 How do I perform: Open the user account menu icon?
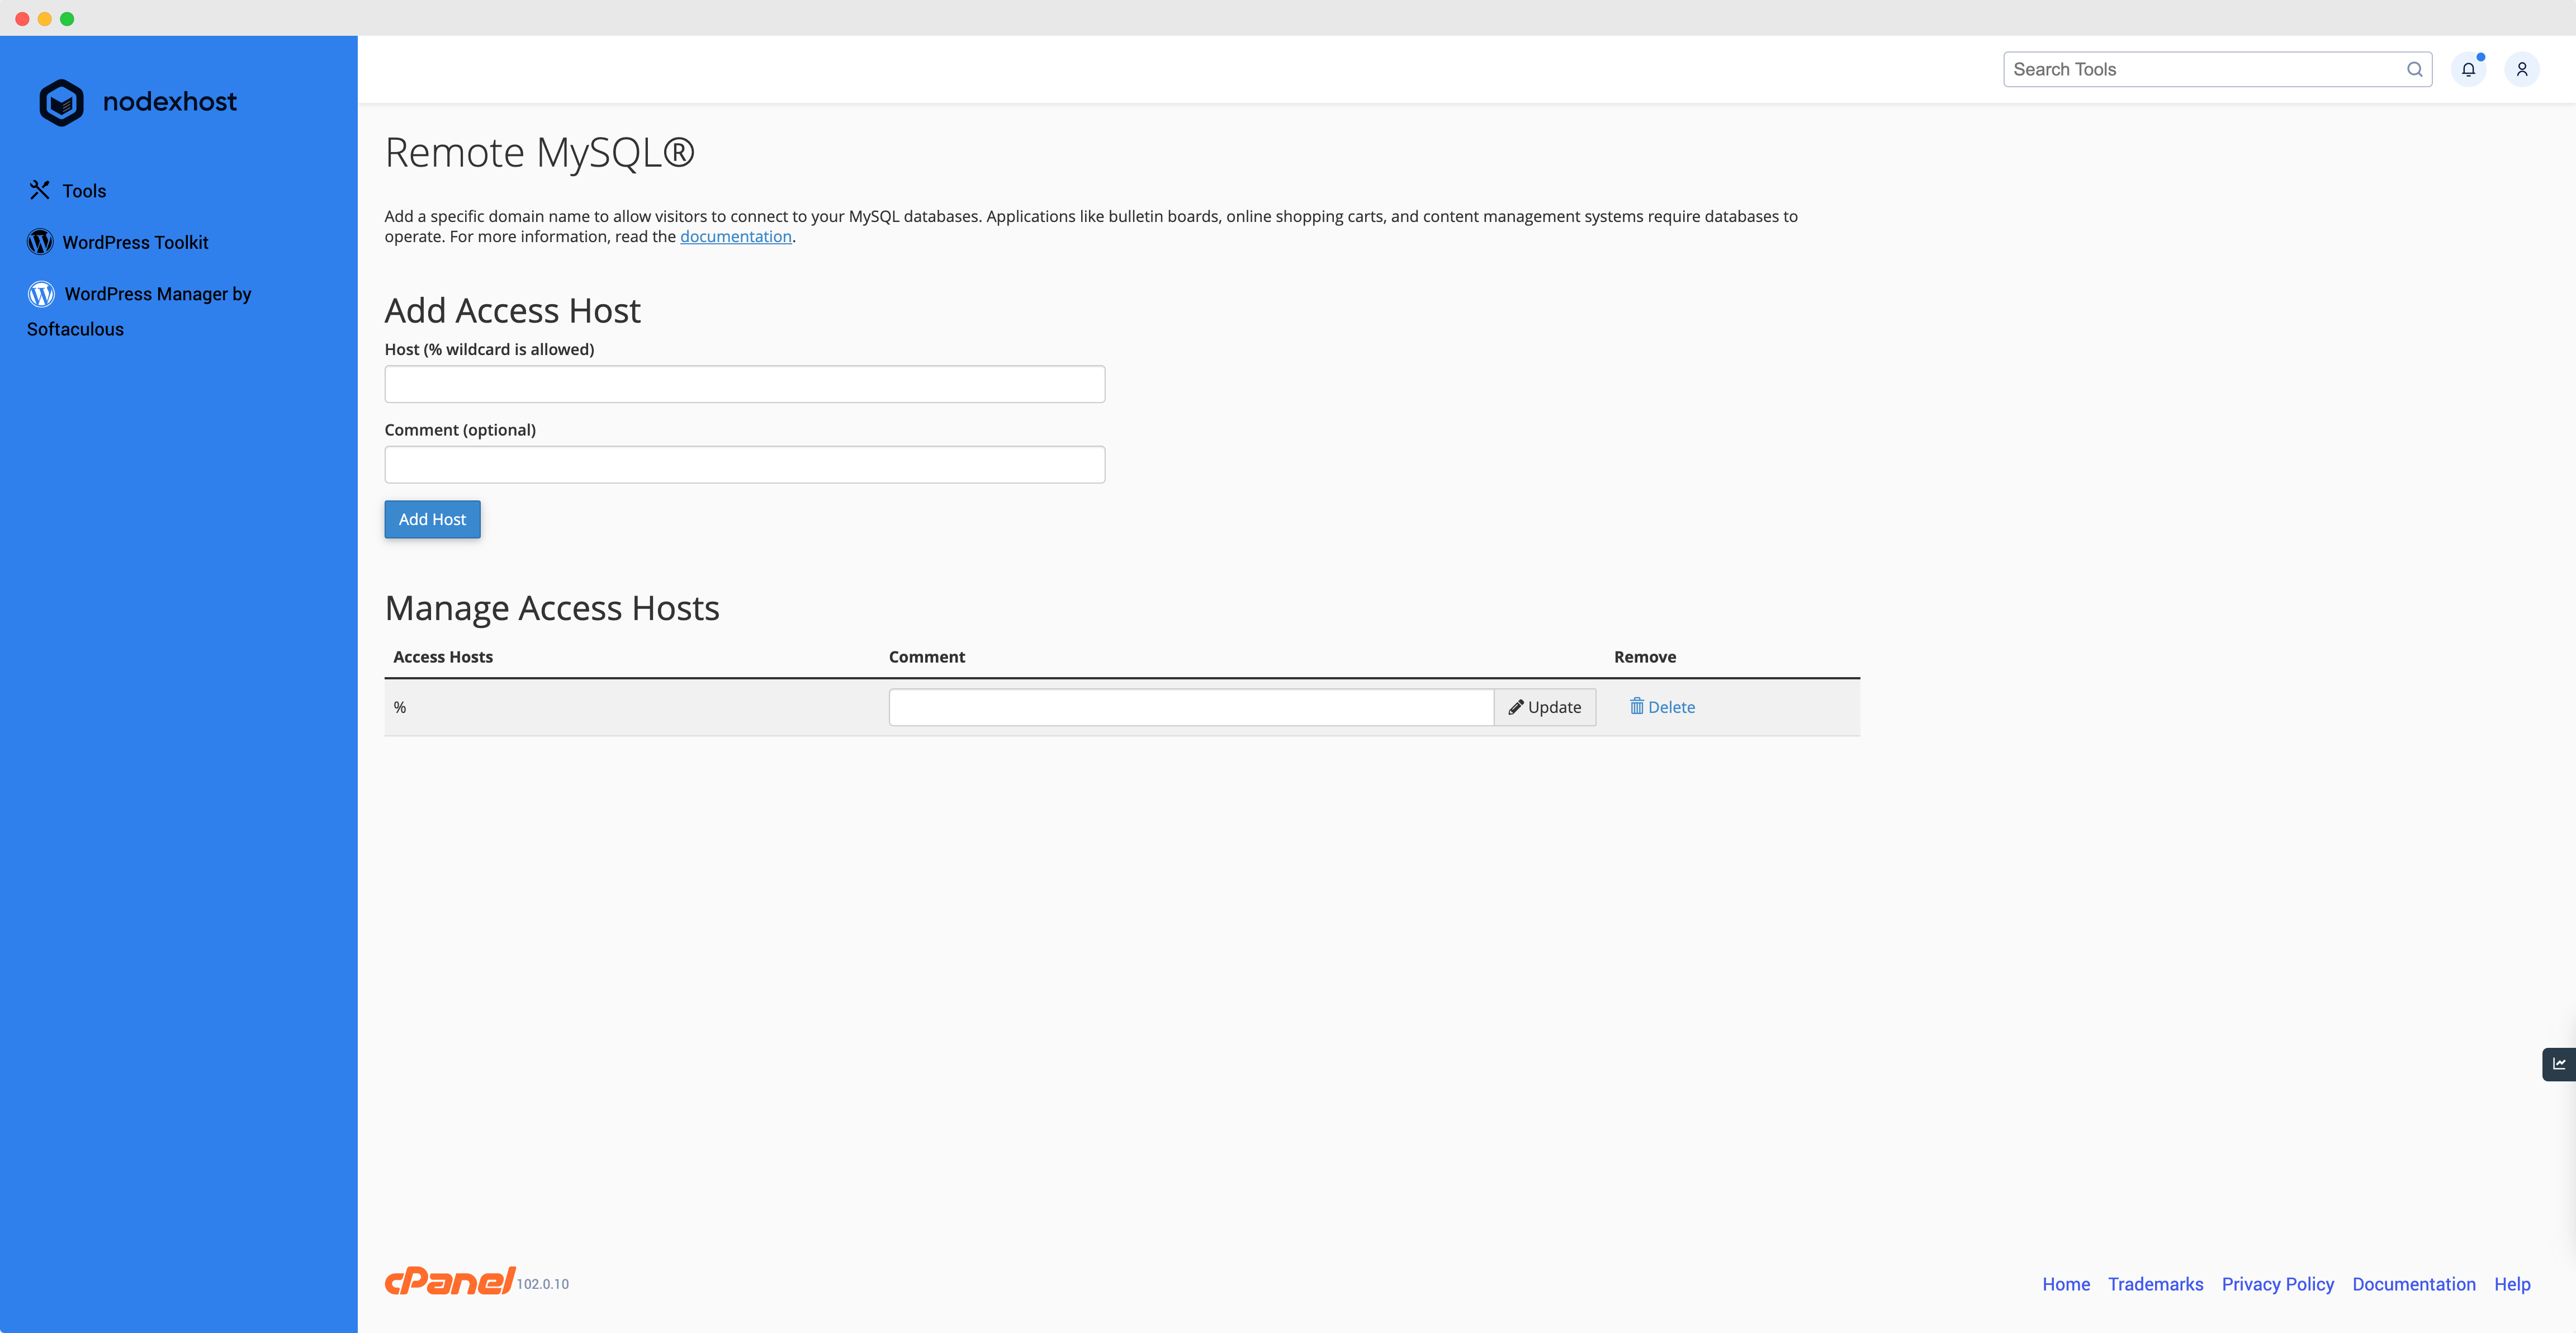click(2522, 69)
